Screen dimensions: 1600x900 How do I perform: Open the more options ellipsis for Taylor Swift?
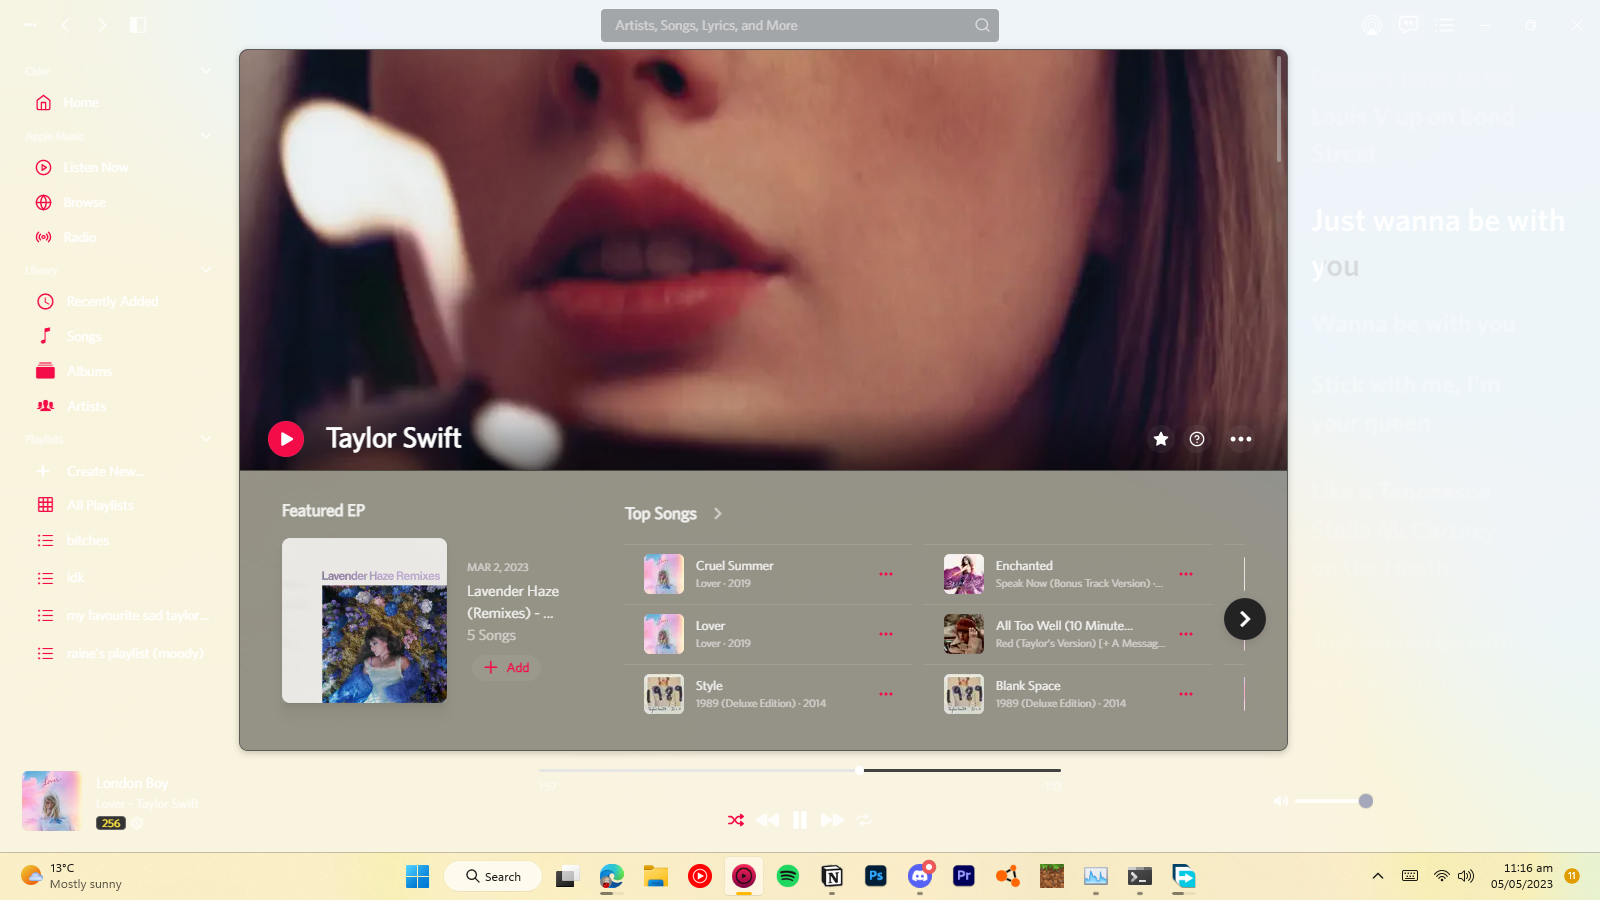(1241, 438)
